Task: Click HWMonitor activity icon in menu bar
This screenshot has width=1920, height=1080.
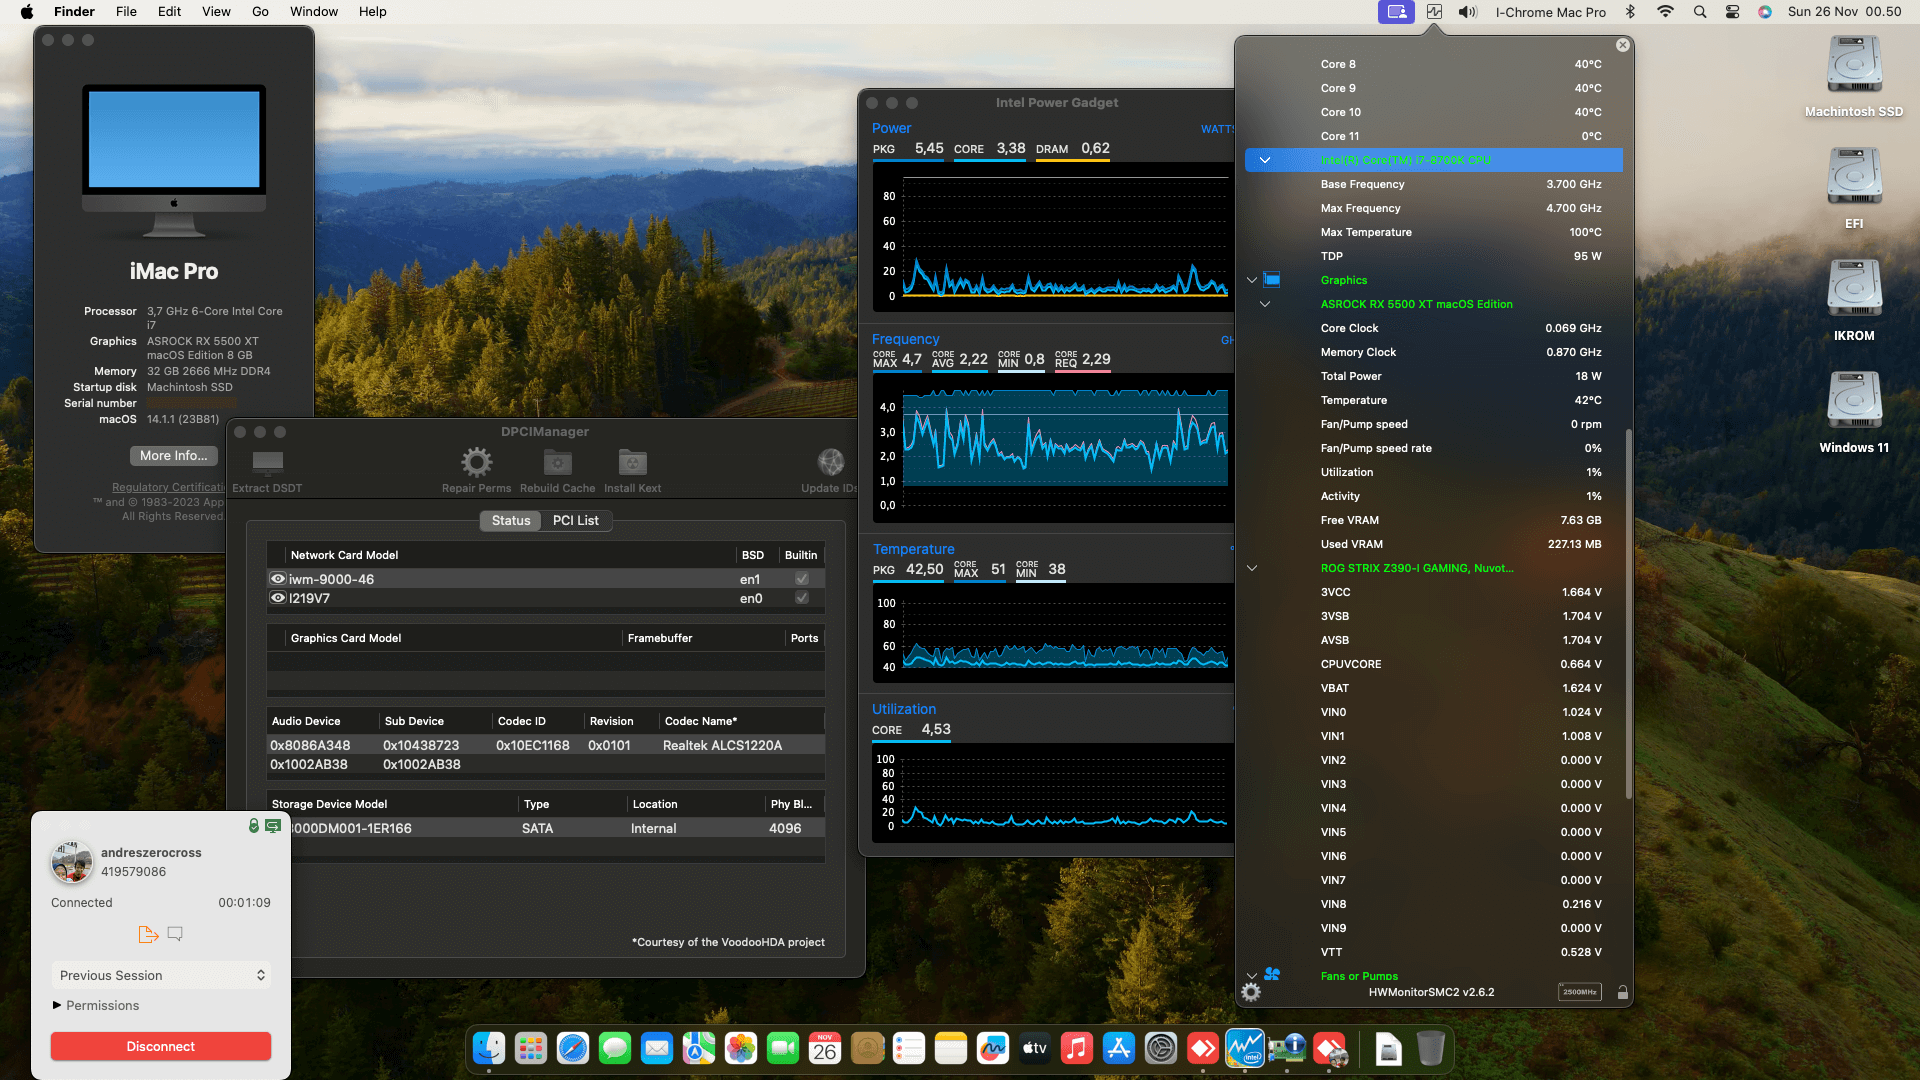Action: [1434, 12]
